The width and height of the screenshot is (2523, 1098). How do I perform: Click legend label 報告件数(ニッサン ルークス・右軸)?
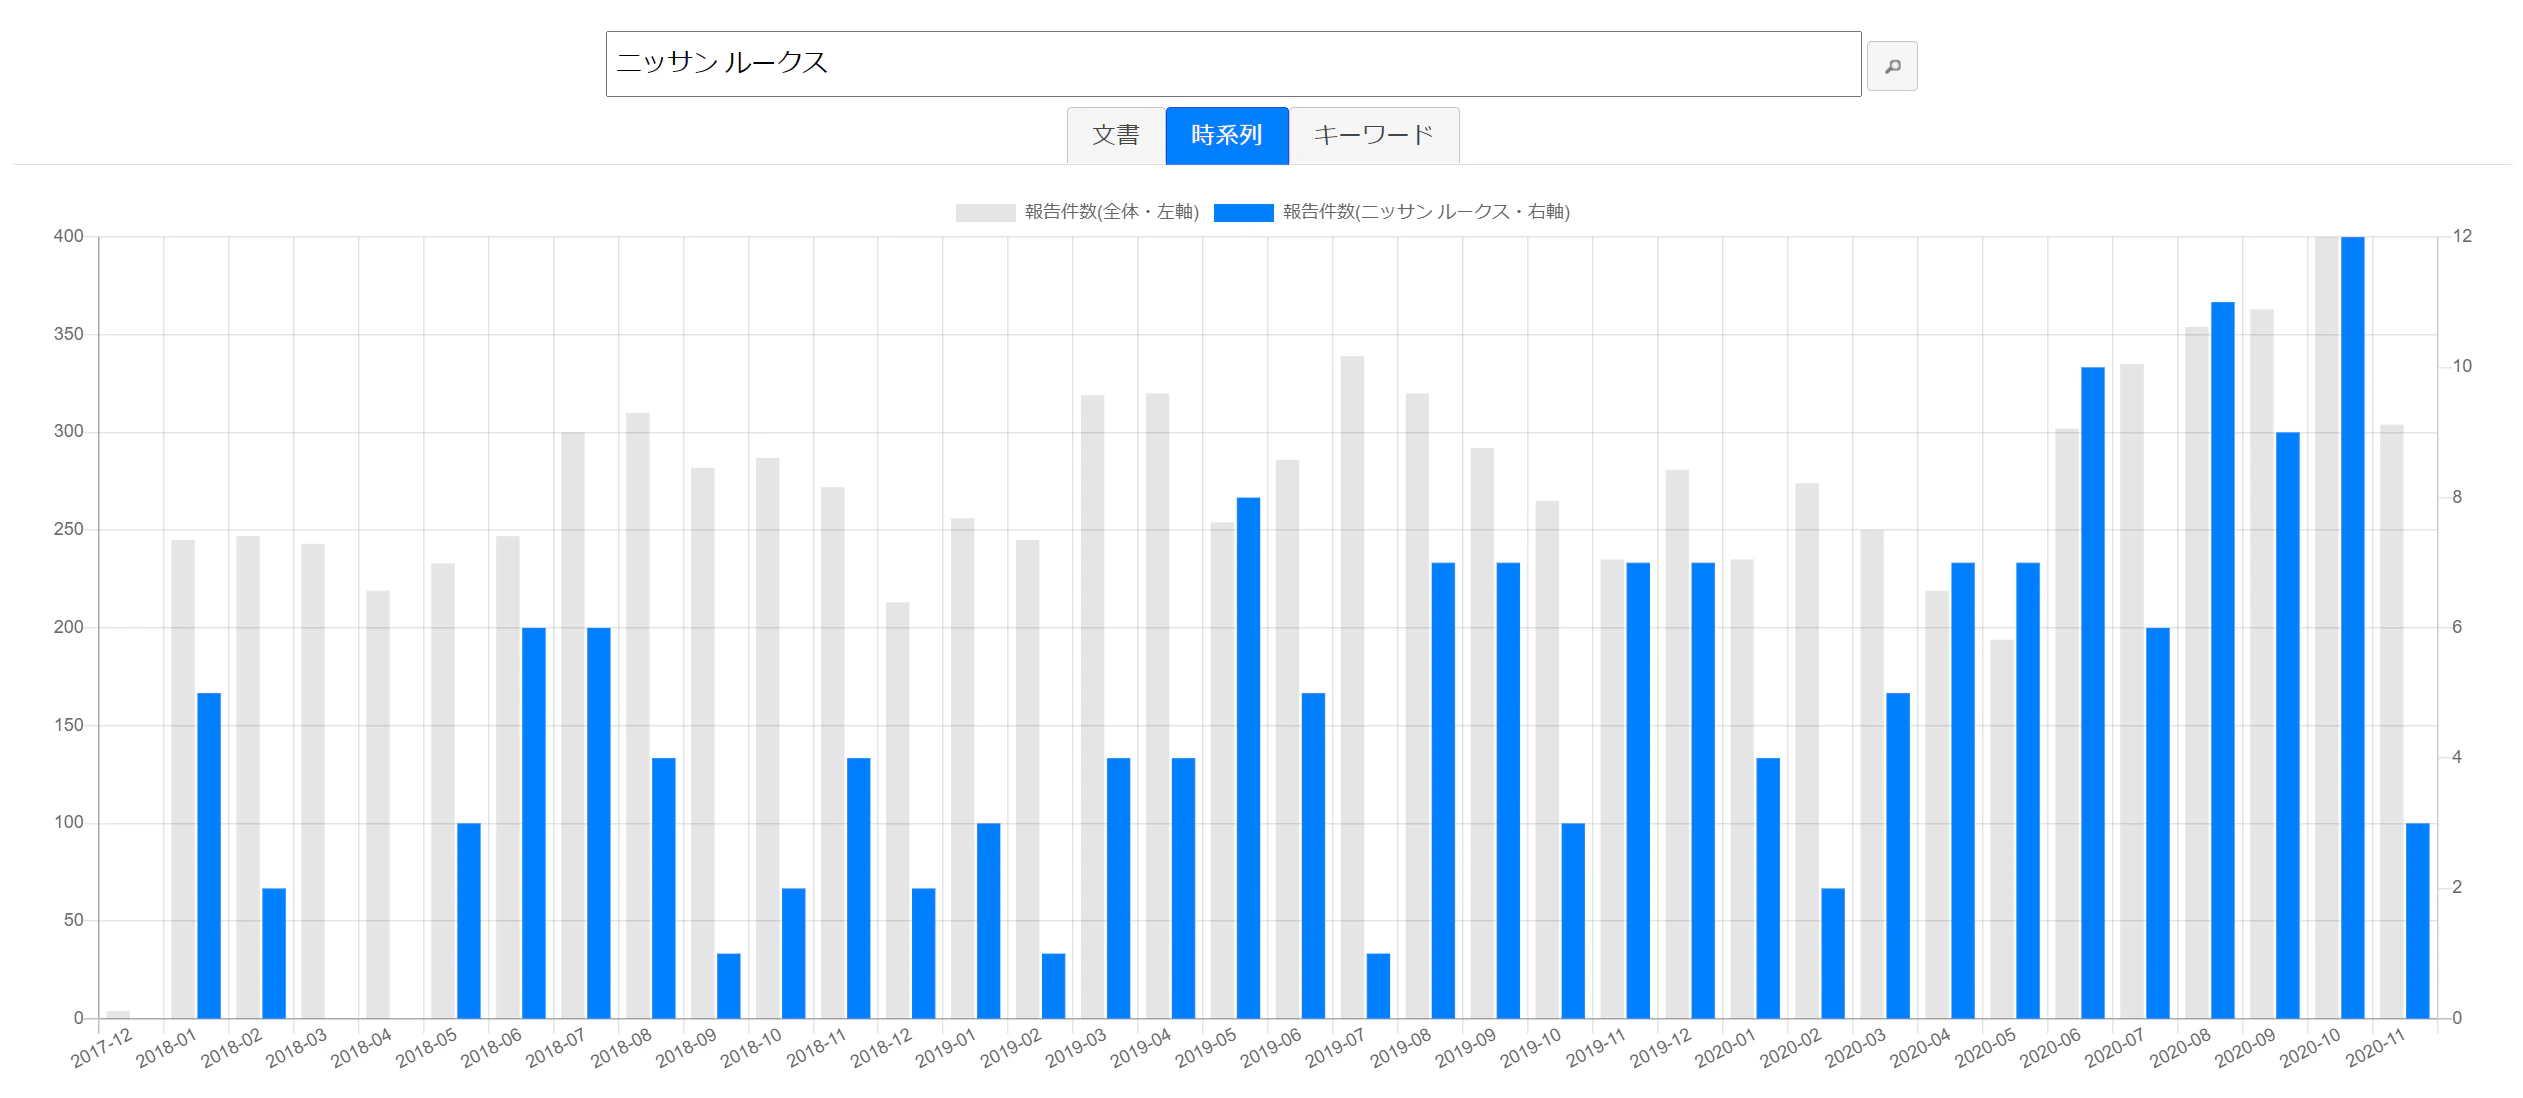coord(1426,212)
